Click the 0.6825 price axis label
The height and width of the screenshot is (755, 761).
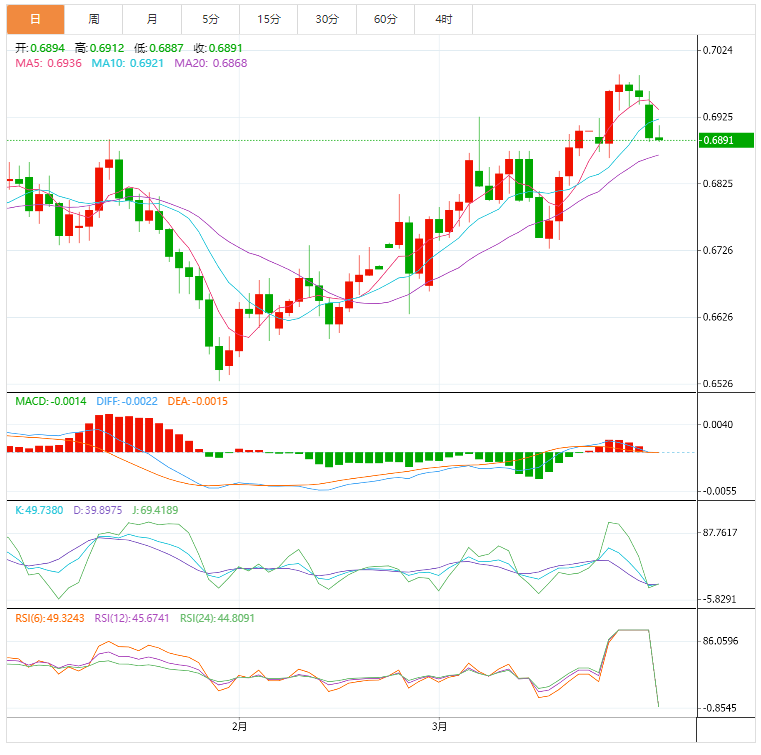(718, 183)
